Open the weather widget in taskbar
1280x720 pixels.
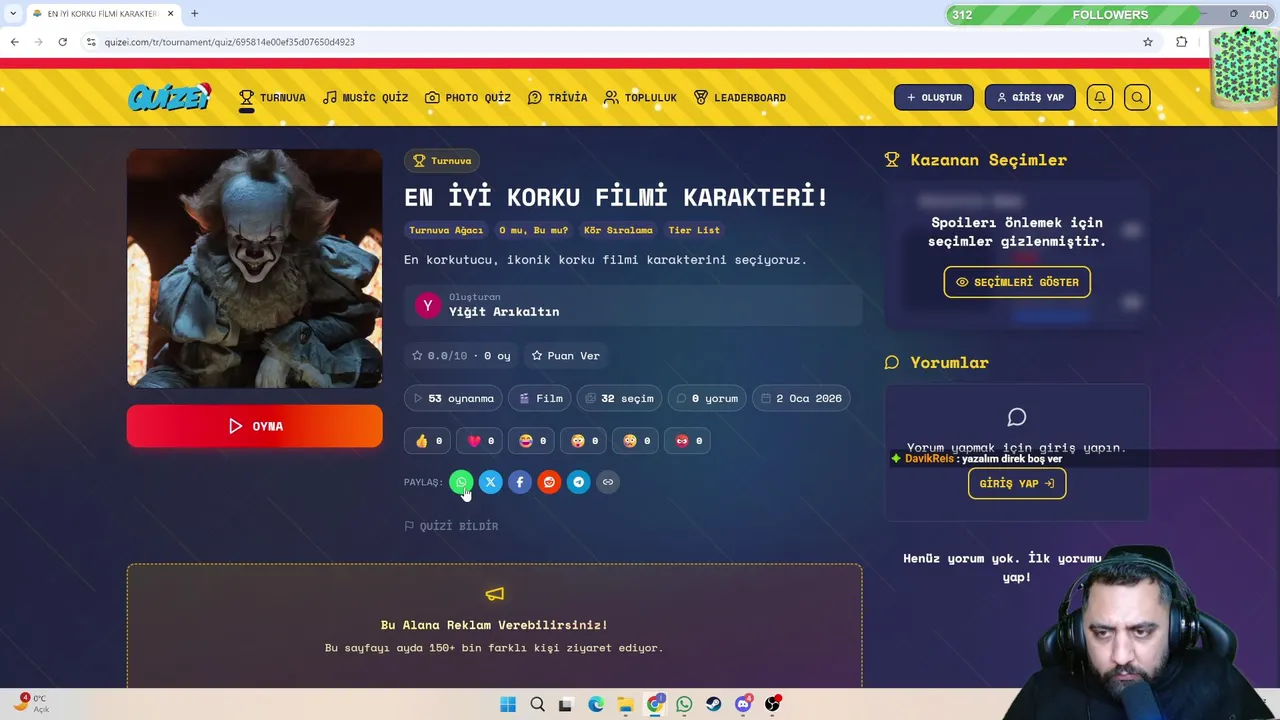(32, 703)
